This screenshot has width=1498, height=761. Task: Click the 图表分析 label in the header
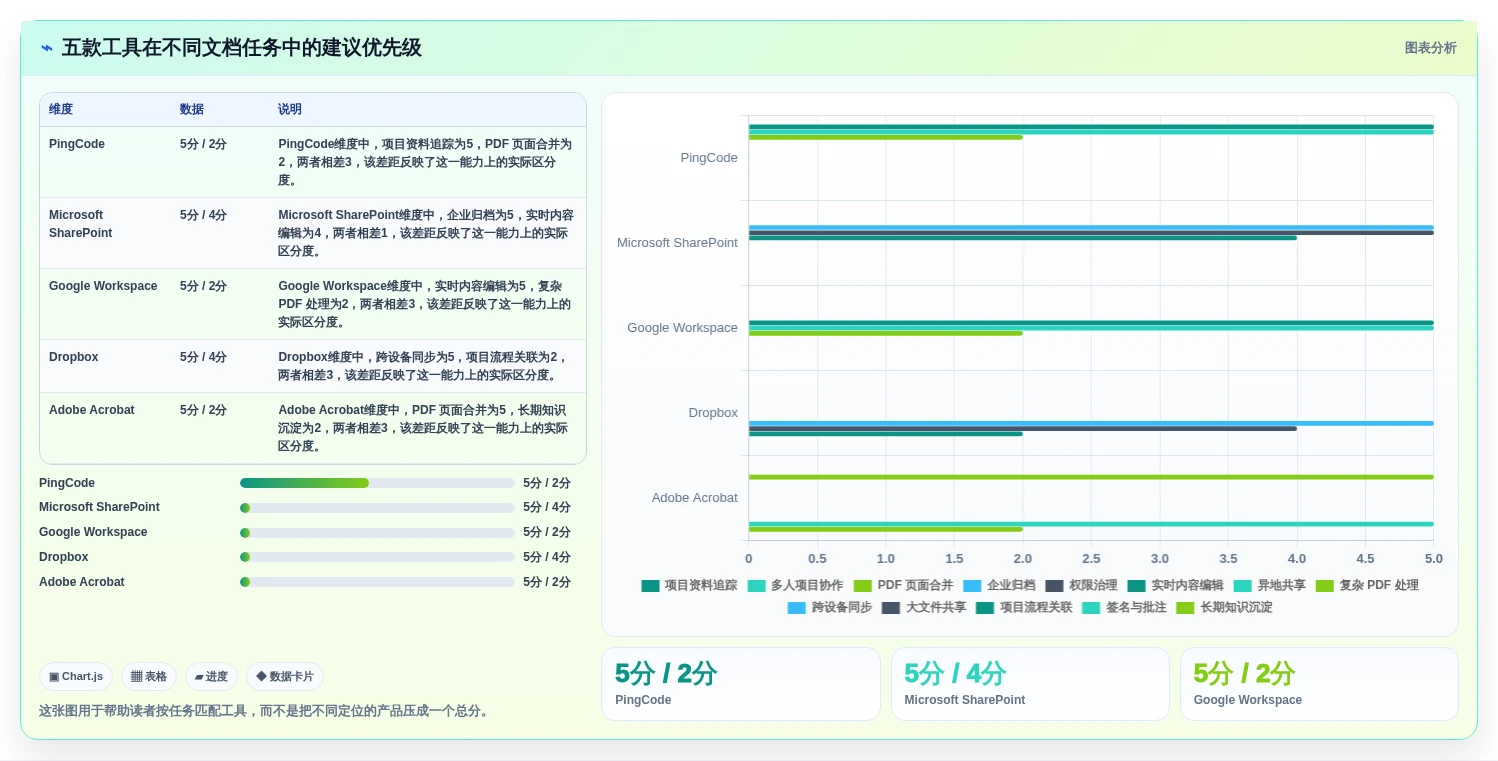tap(1430, 48)
